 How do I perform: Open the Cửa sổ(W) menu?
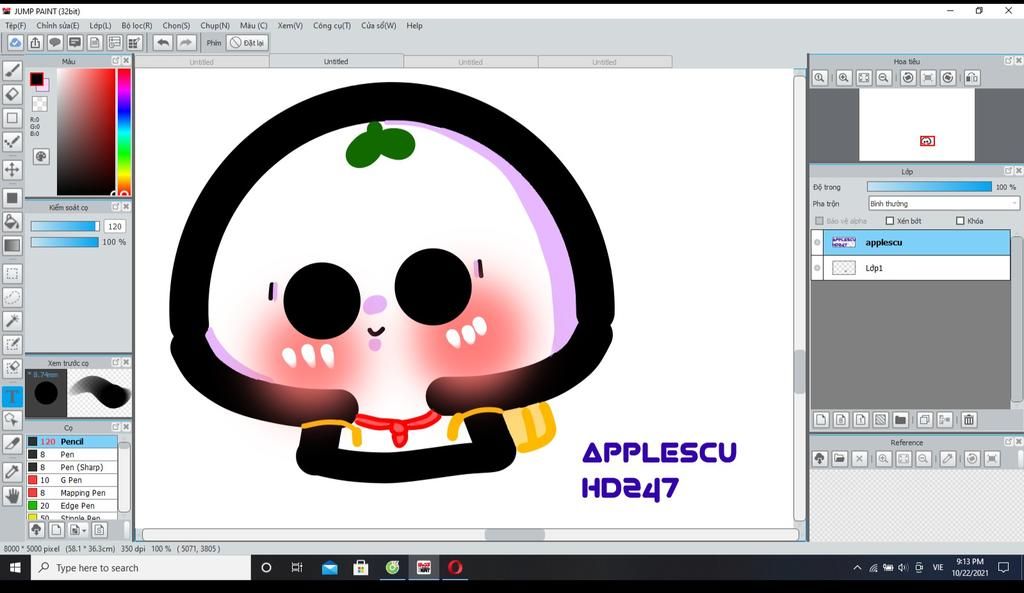pyautogui.click(x=379, y=25)
